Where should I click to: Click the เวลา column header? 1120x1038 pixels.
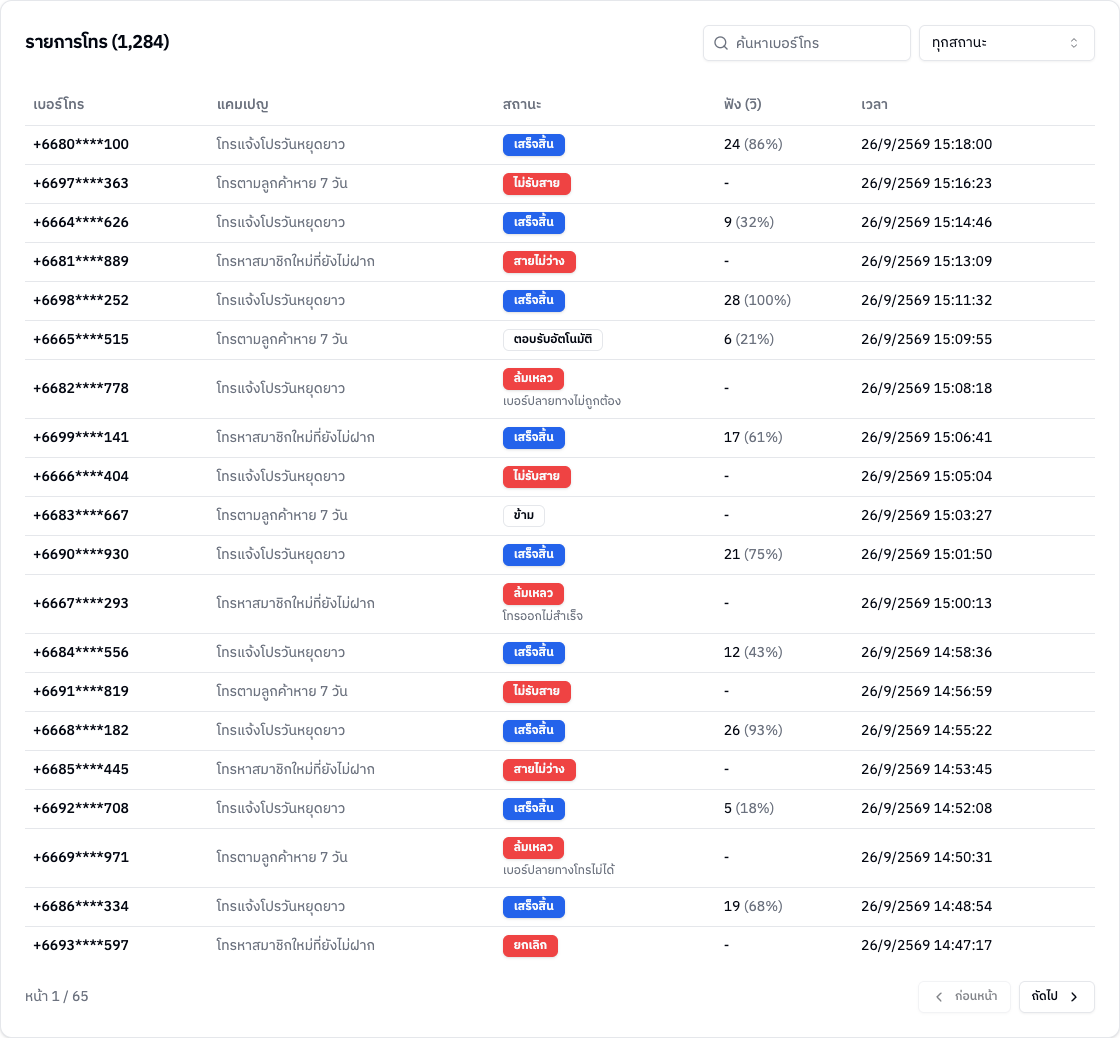click(x=874, y=104)
